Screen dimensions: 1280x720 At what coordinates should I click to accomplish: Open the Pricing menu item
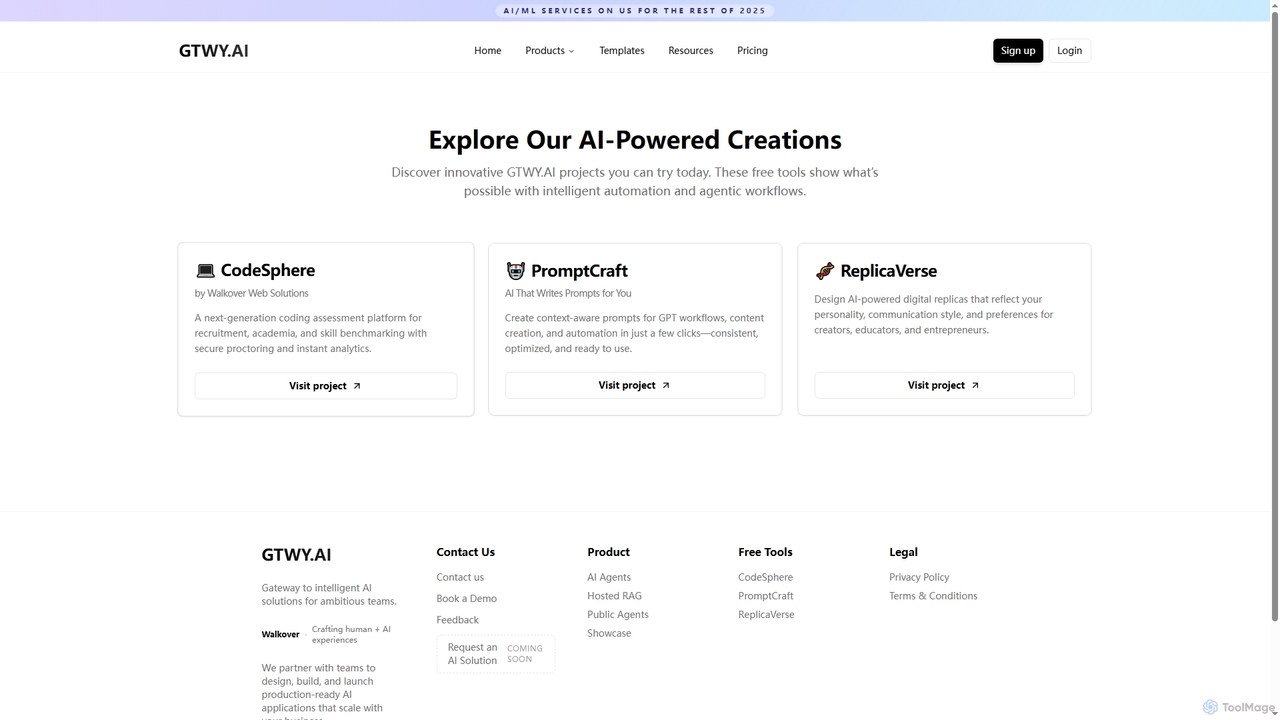(752, 51)
